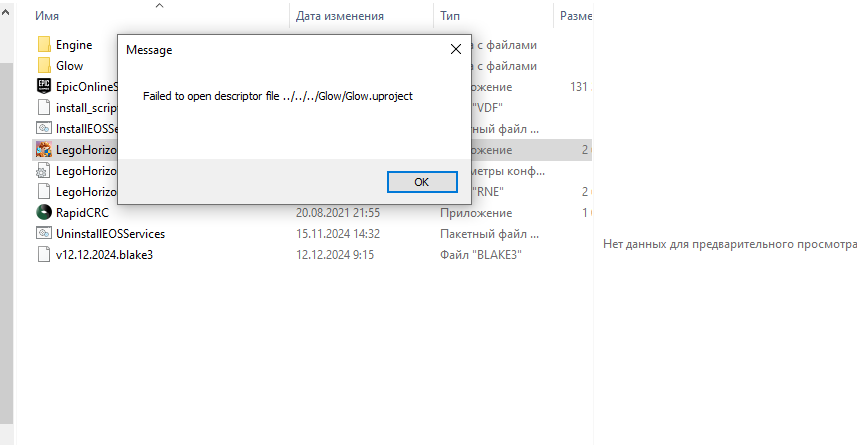Click the preview pane no-data text
Screen dimensions: 857x445
click(730, 244)
